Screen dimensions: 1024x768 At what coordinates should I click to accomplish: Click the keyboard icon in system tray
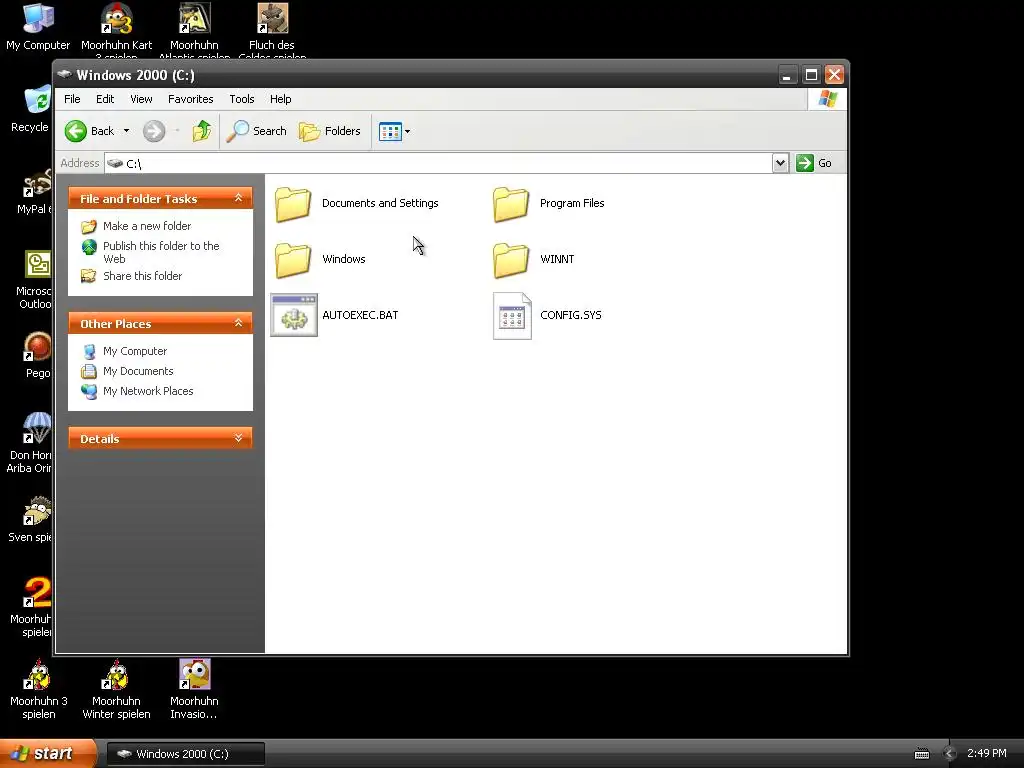tap(921, 754)
